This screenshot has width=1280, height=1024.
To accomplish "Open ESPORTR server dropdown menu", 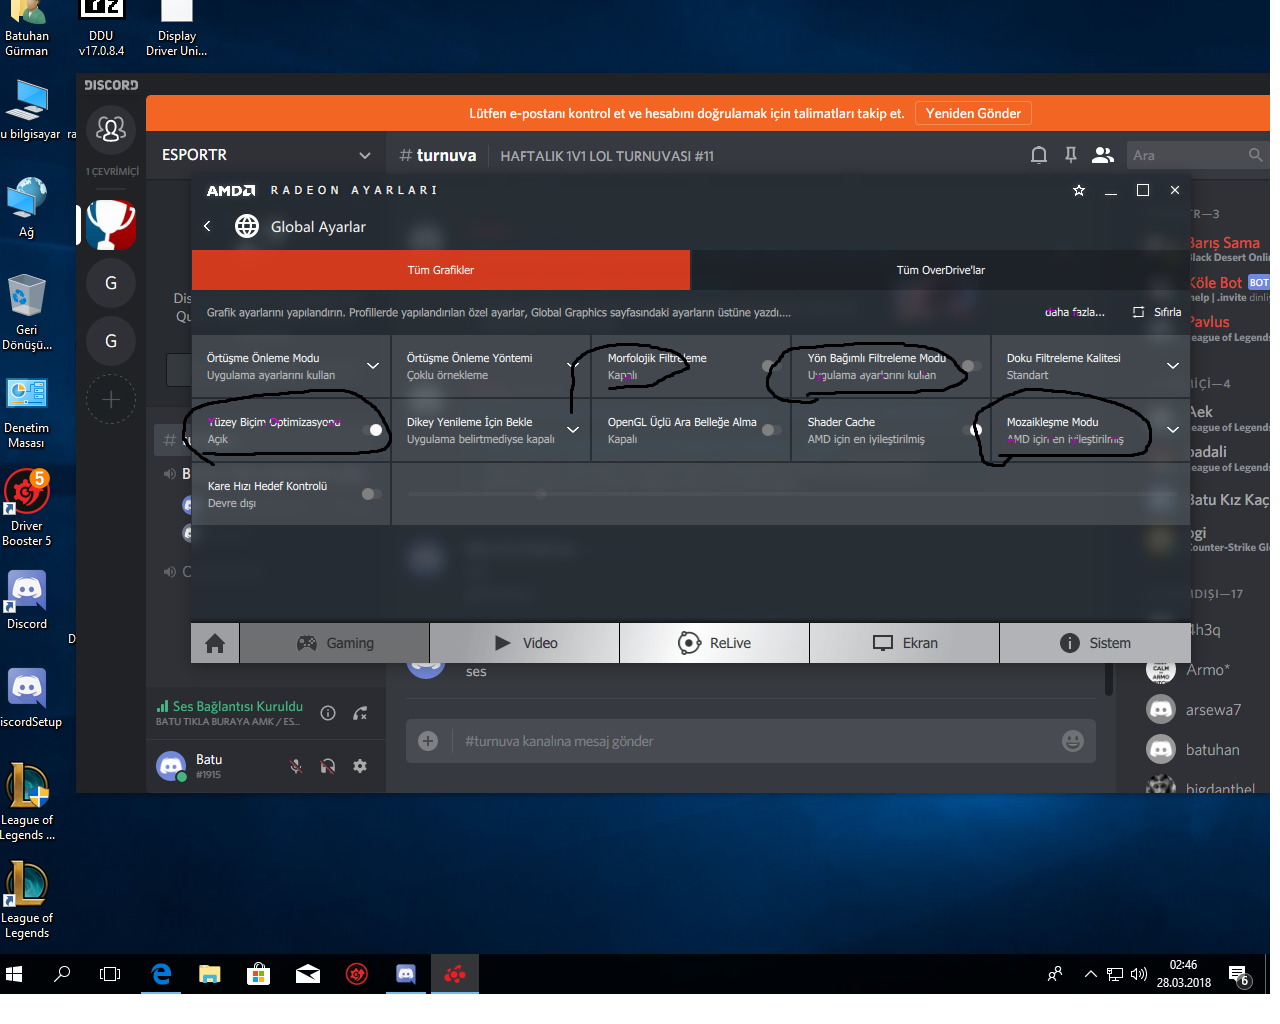I will click(365, 155).
